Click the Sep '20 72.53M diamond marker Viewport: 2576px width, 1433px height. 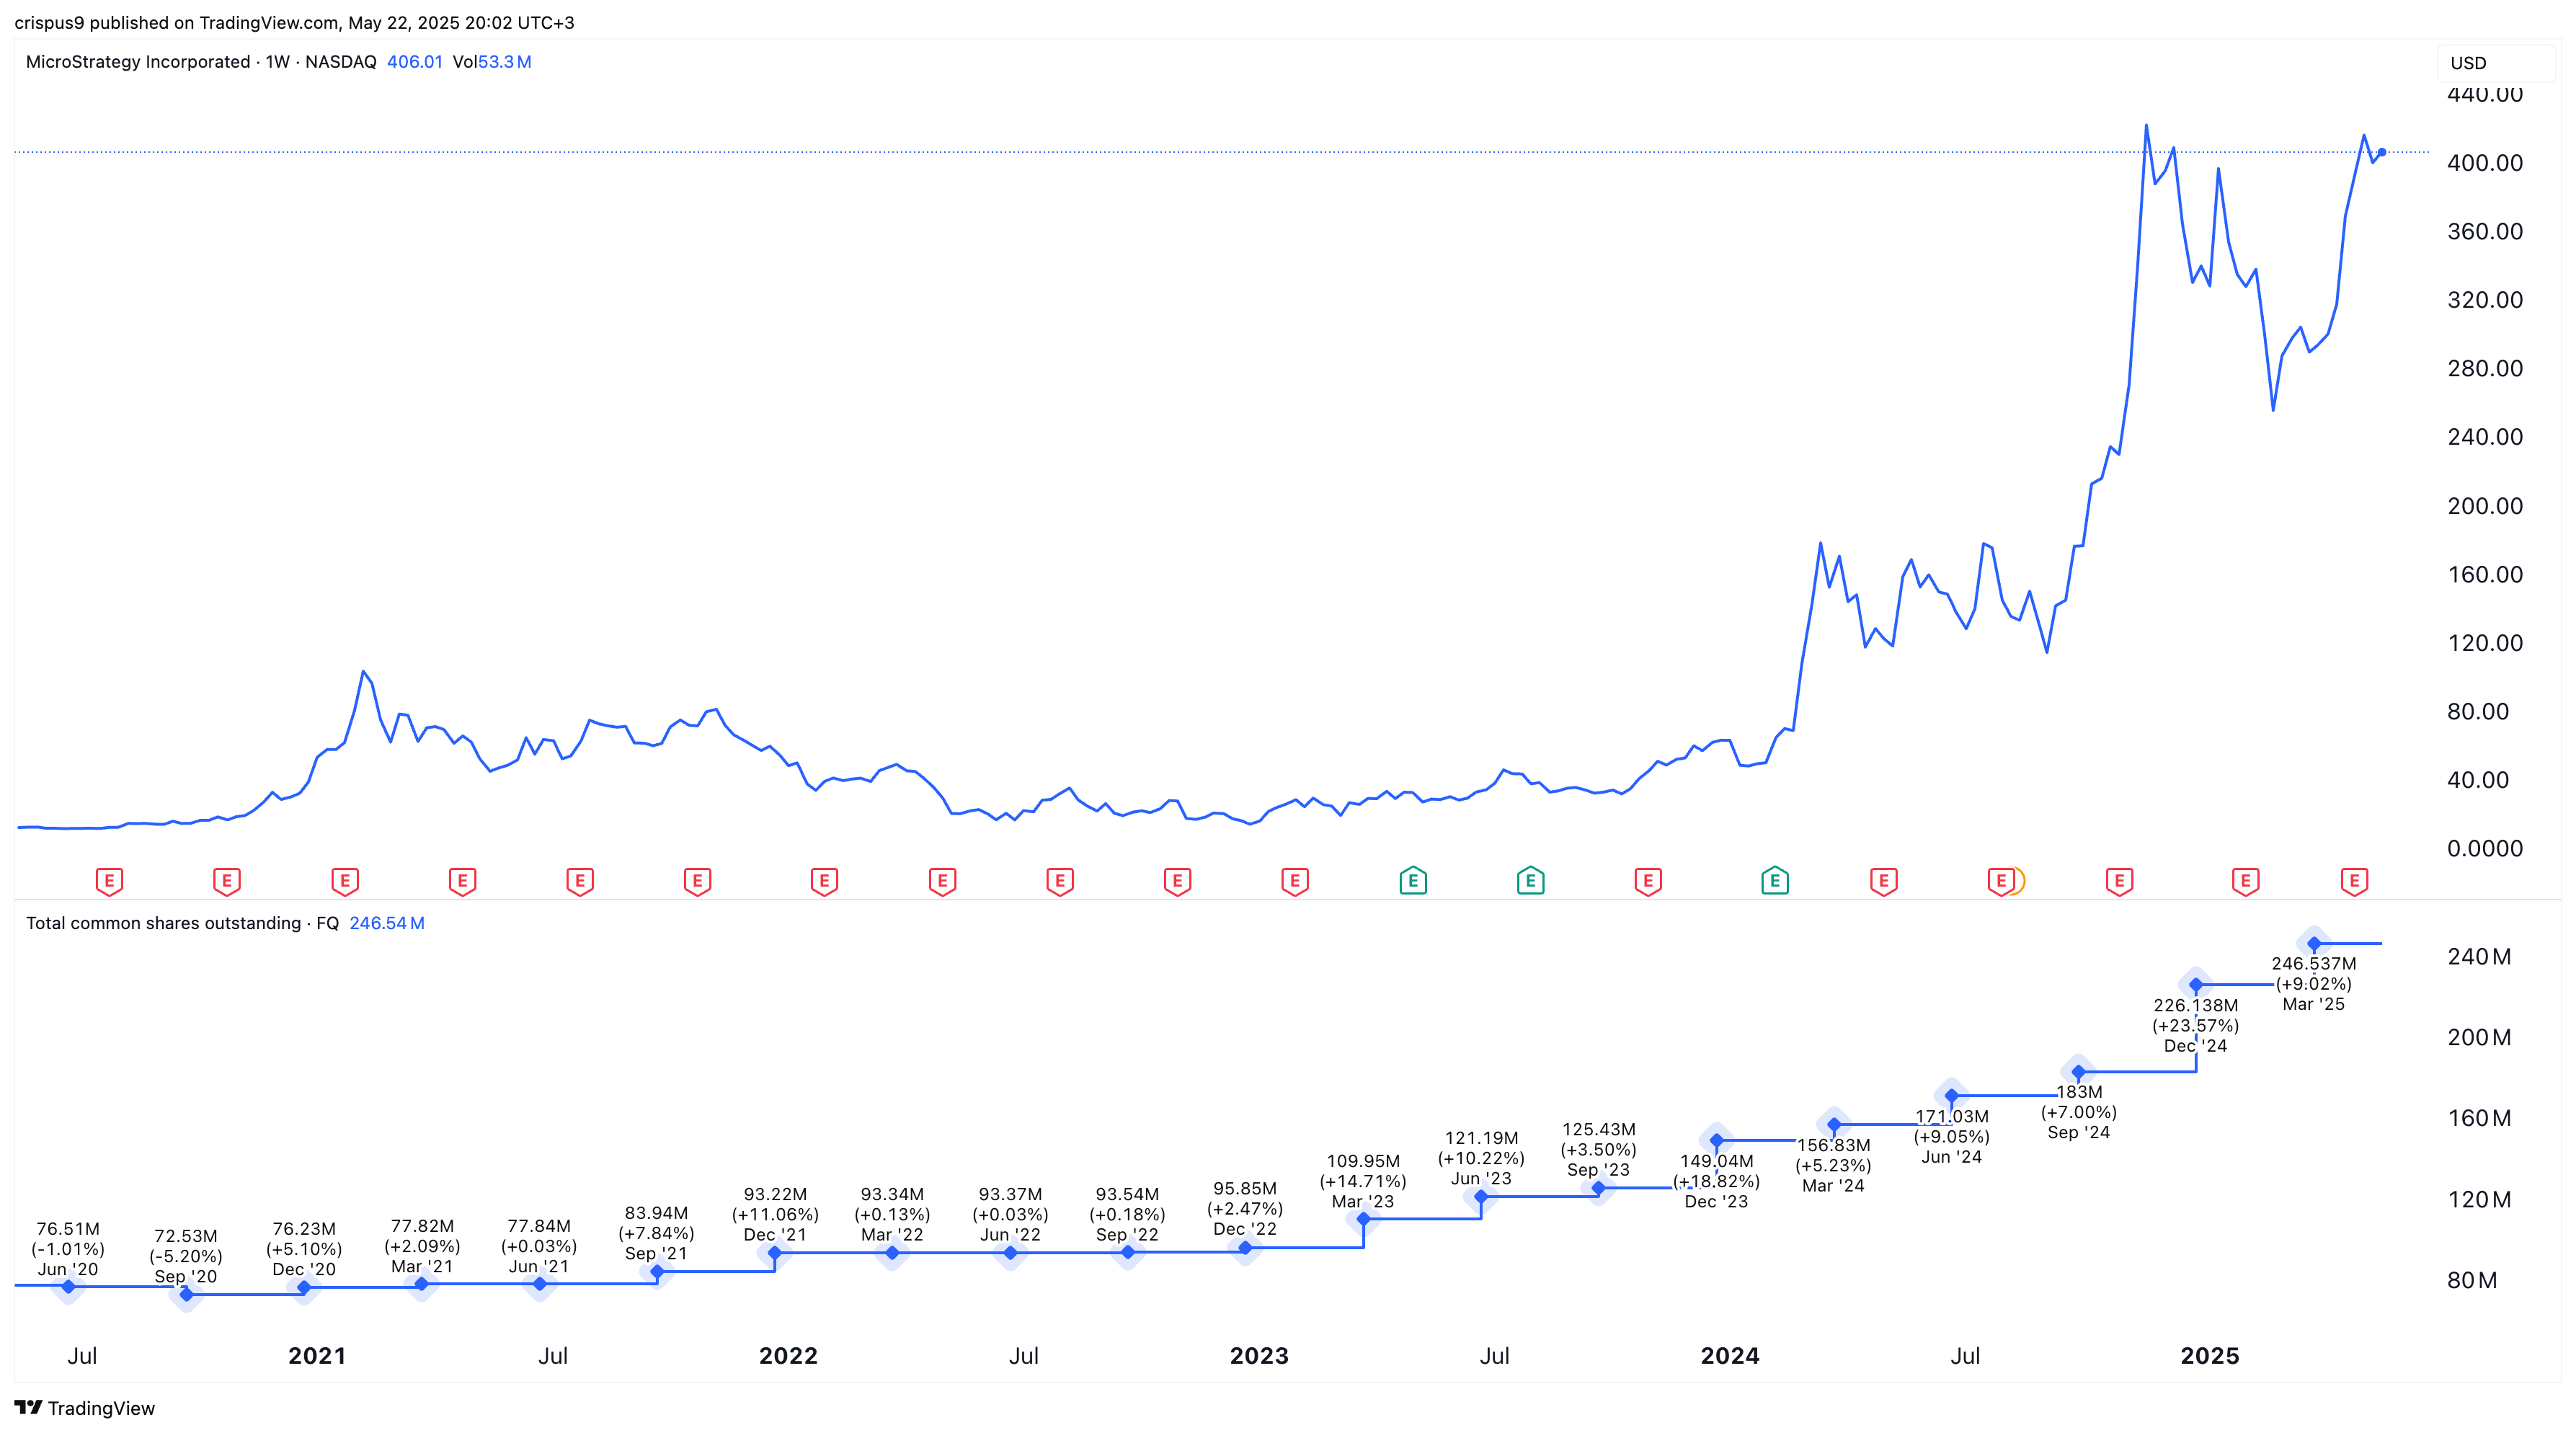point(186,1294)
